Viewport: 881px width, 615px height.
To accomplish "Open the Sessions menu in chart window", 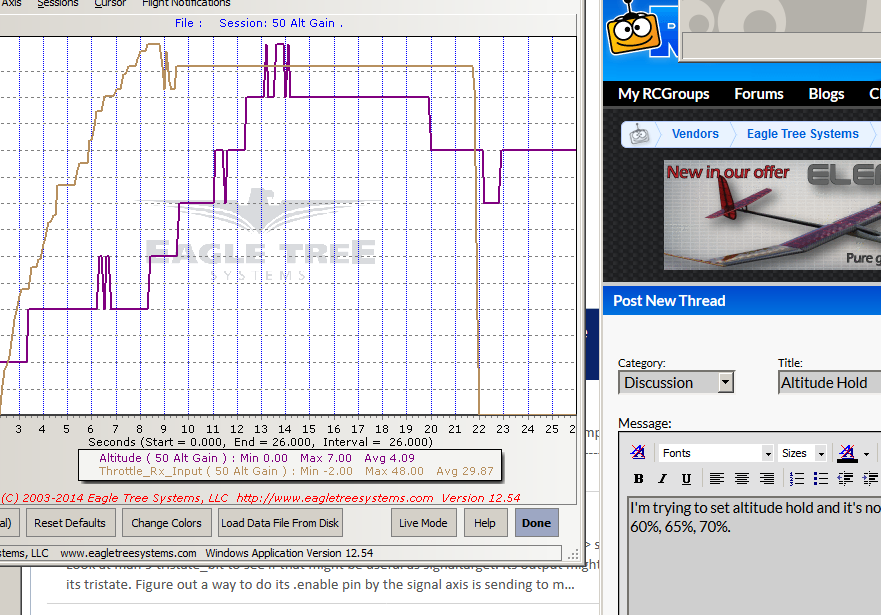I will tap(57, 4).
